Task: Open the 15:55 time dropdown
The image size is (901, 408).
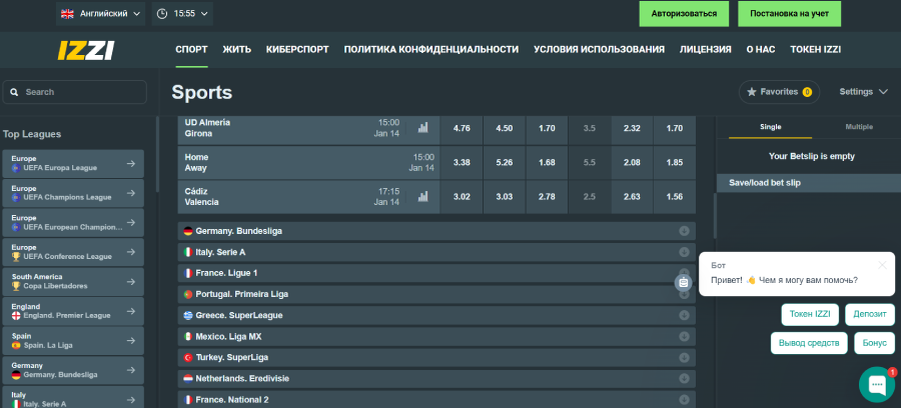Action: (x=182, y=13)
